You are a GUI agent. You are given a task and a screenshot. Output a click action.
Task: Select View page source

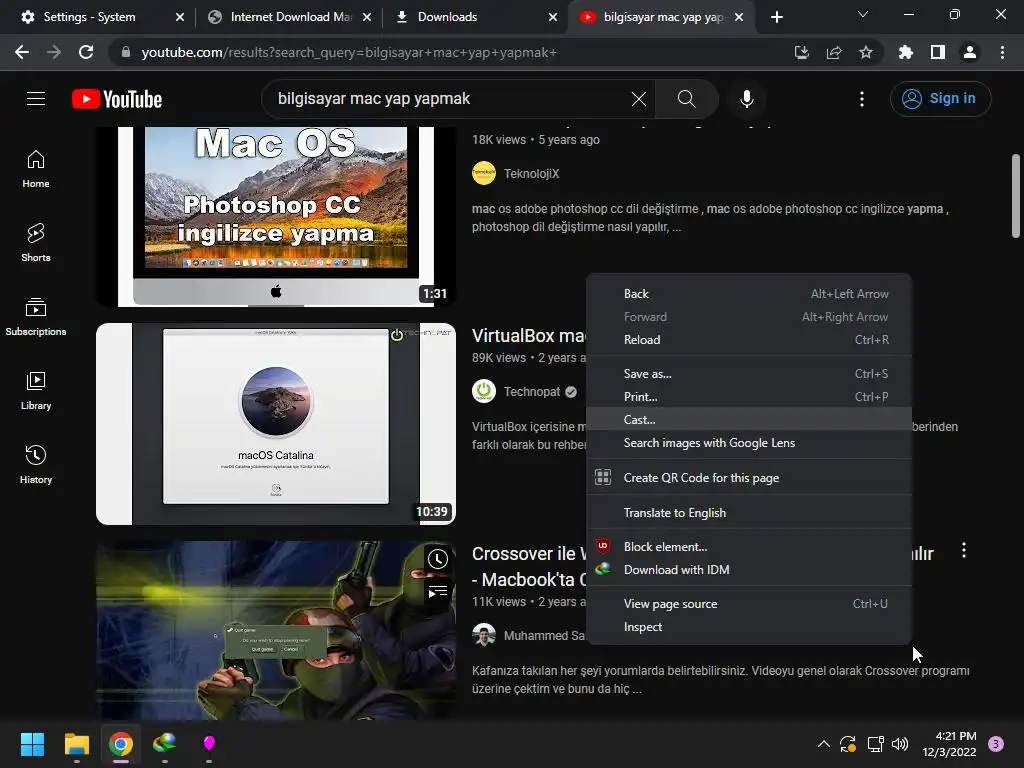748,603
